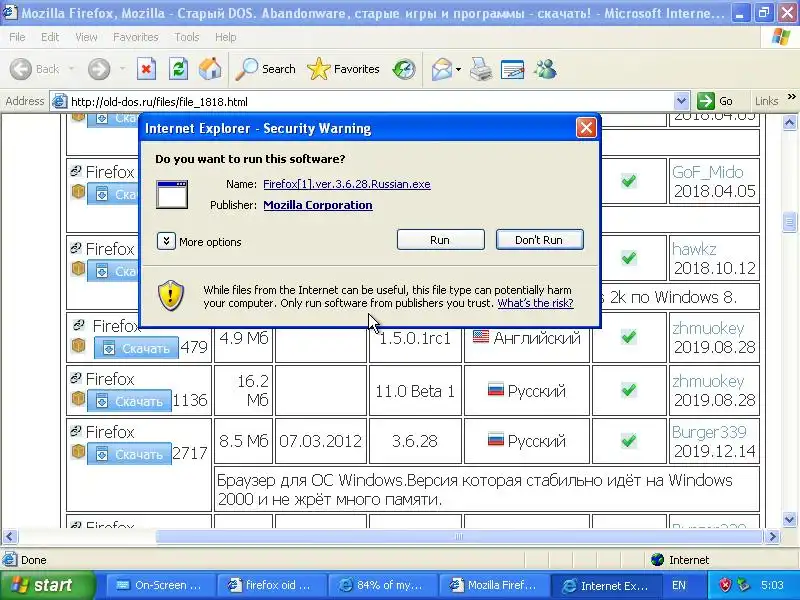Viewport: 800px width, 600px height.
Task: Close the Security Warning dialog
Action: point(586,128)
